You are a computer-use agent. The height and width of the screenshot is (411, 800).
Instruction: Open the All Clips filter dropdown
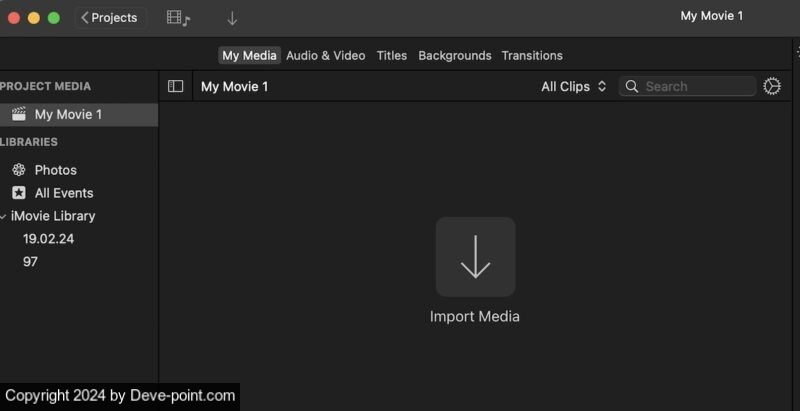coord(574,87)
